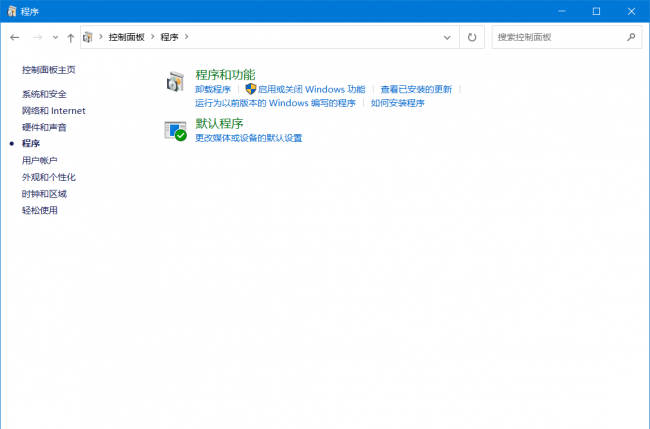Expand the chevron after 控制面板 in the breadcrumb

pos(153,37)
